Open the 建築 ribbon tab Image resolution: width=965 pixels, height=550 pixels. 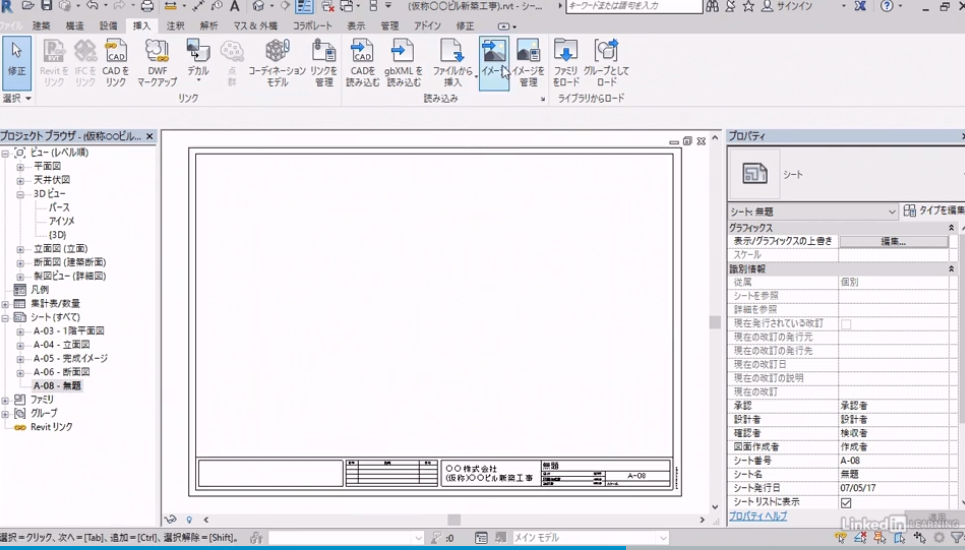tap(41, 25)
